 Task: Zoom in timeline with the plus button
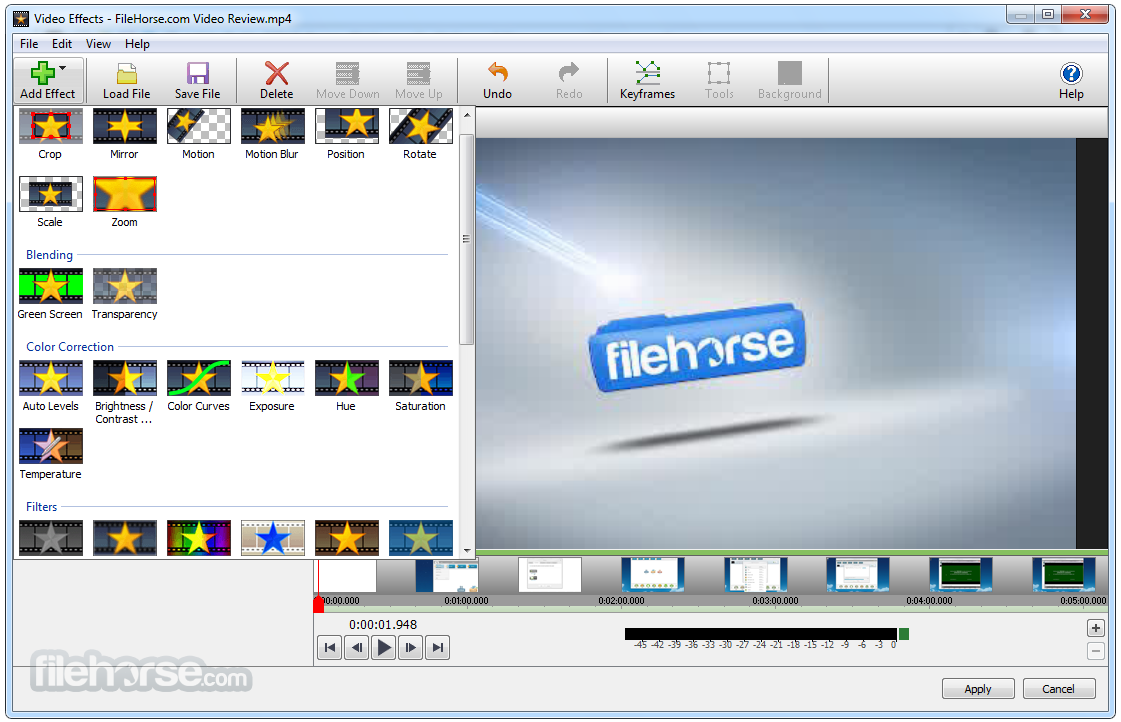tap(1096, 628)
